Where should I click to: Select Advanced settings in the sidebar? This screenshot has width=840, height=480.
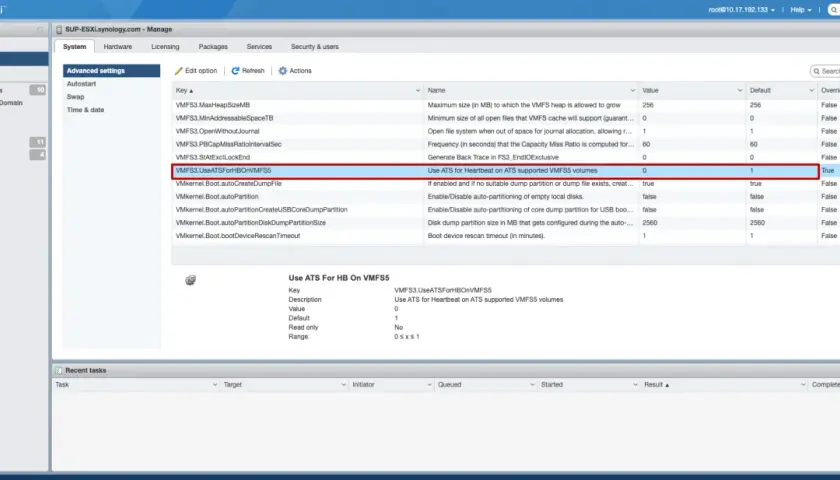coord(111,71)
